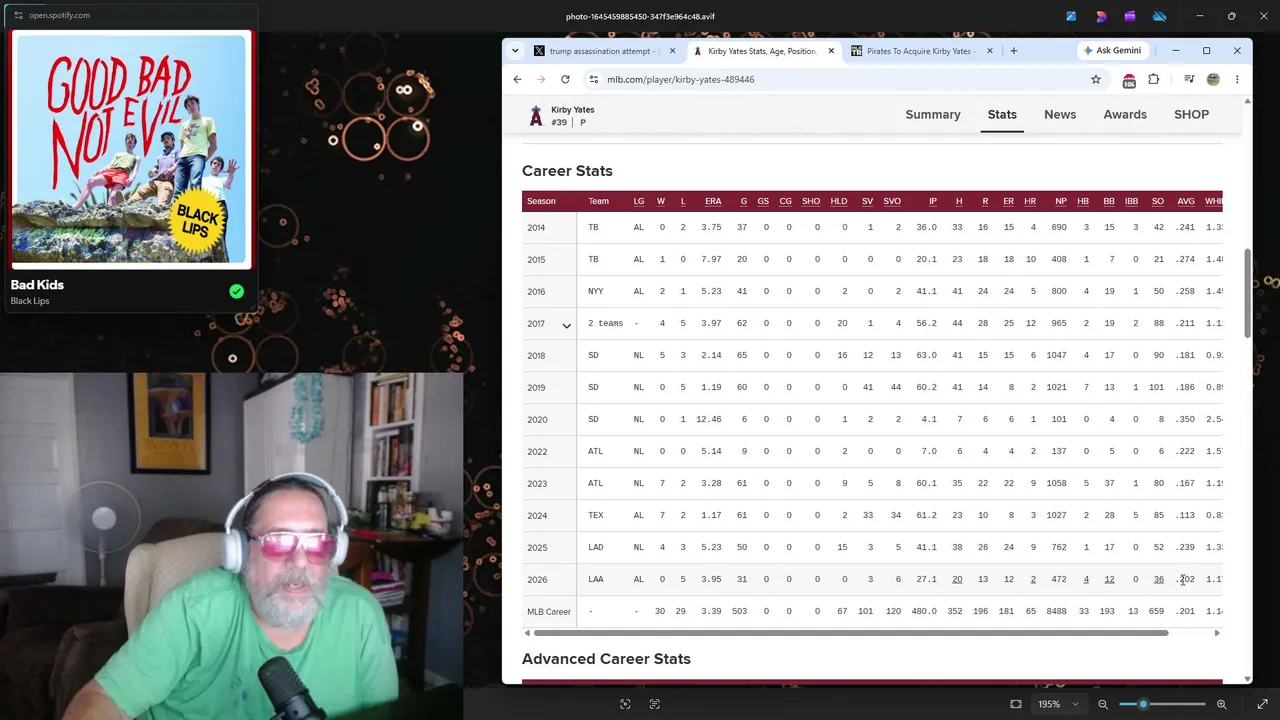Viewport: 1280px width, 720px height.
Task: Click the LAD team cell in 2025 row
Action: (596, 547)
